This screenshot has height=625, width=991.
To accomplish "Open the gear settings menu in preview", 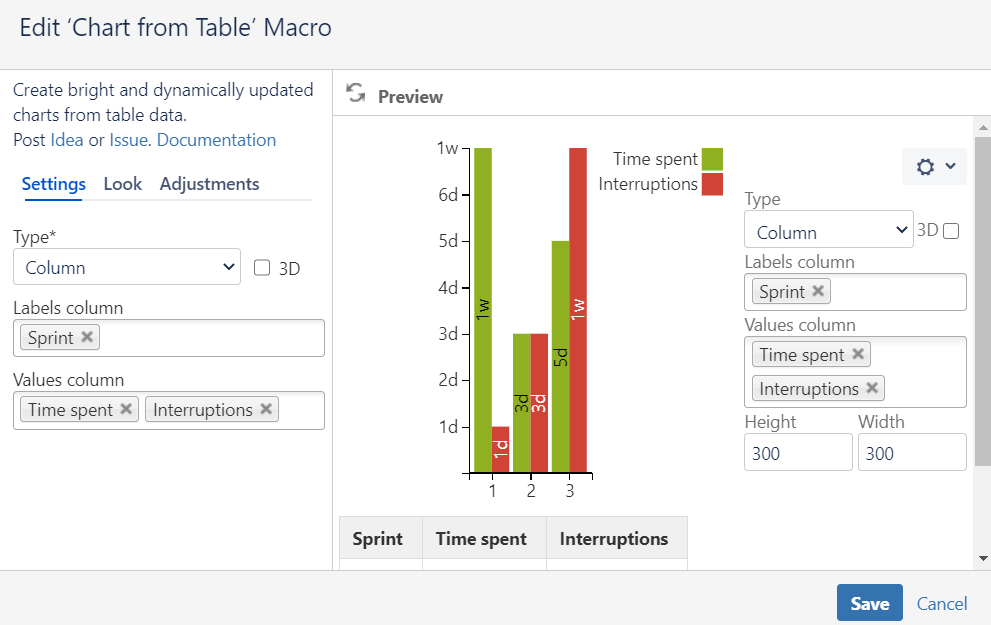I will (935, 167).
